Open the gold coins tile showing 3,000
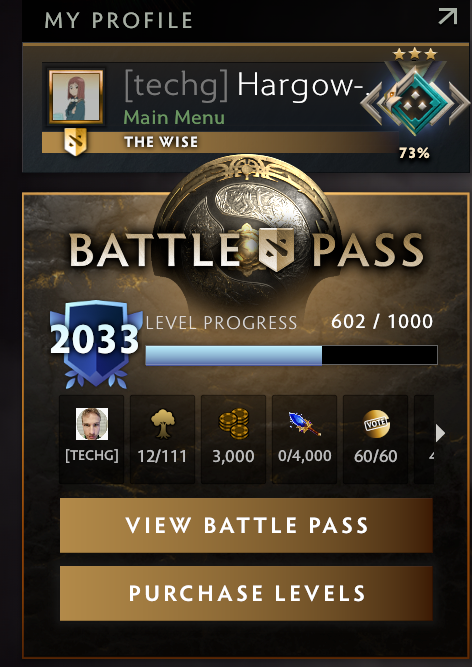 (233, 439)
